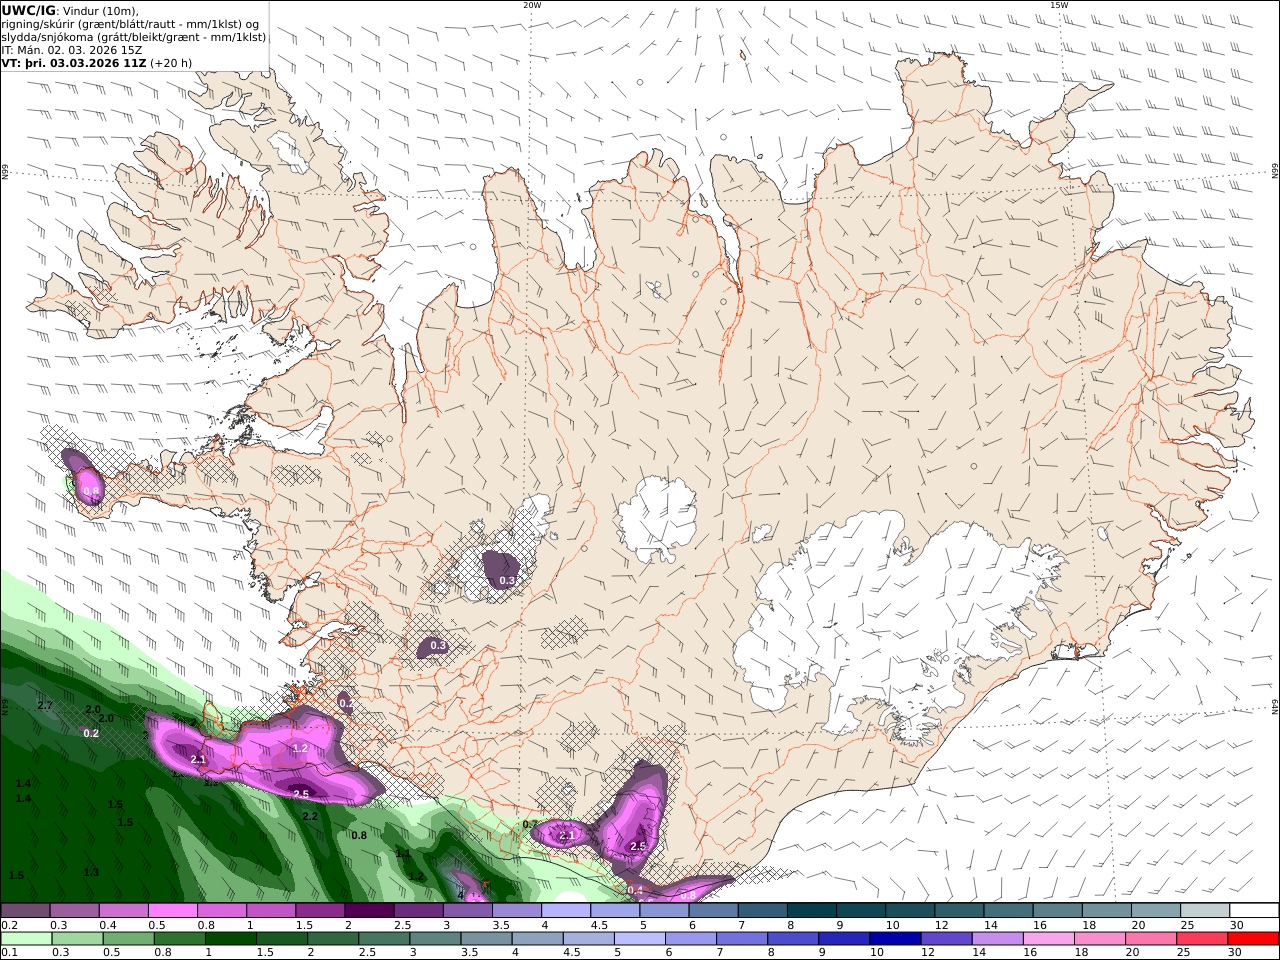Click the white '0.2' label in the southwest sea
Screen dimensions: 1280x960
(x=91, y=733)
